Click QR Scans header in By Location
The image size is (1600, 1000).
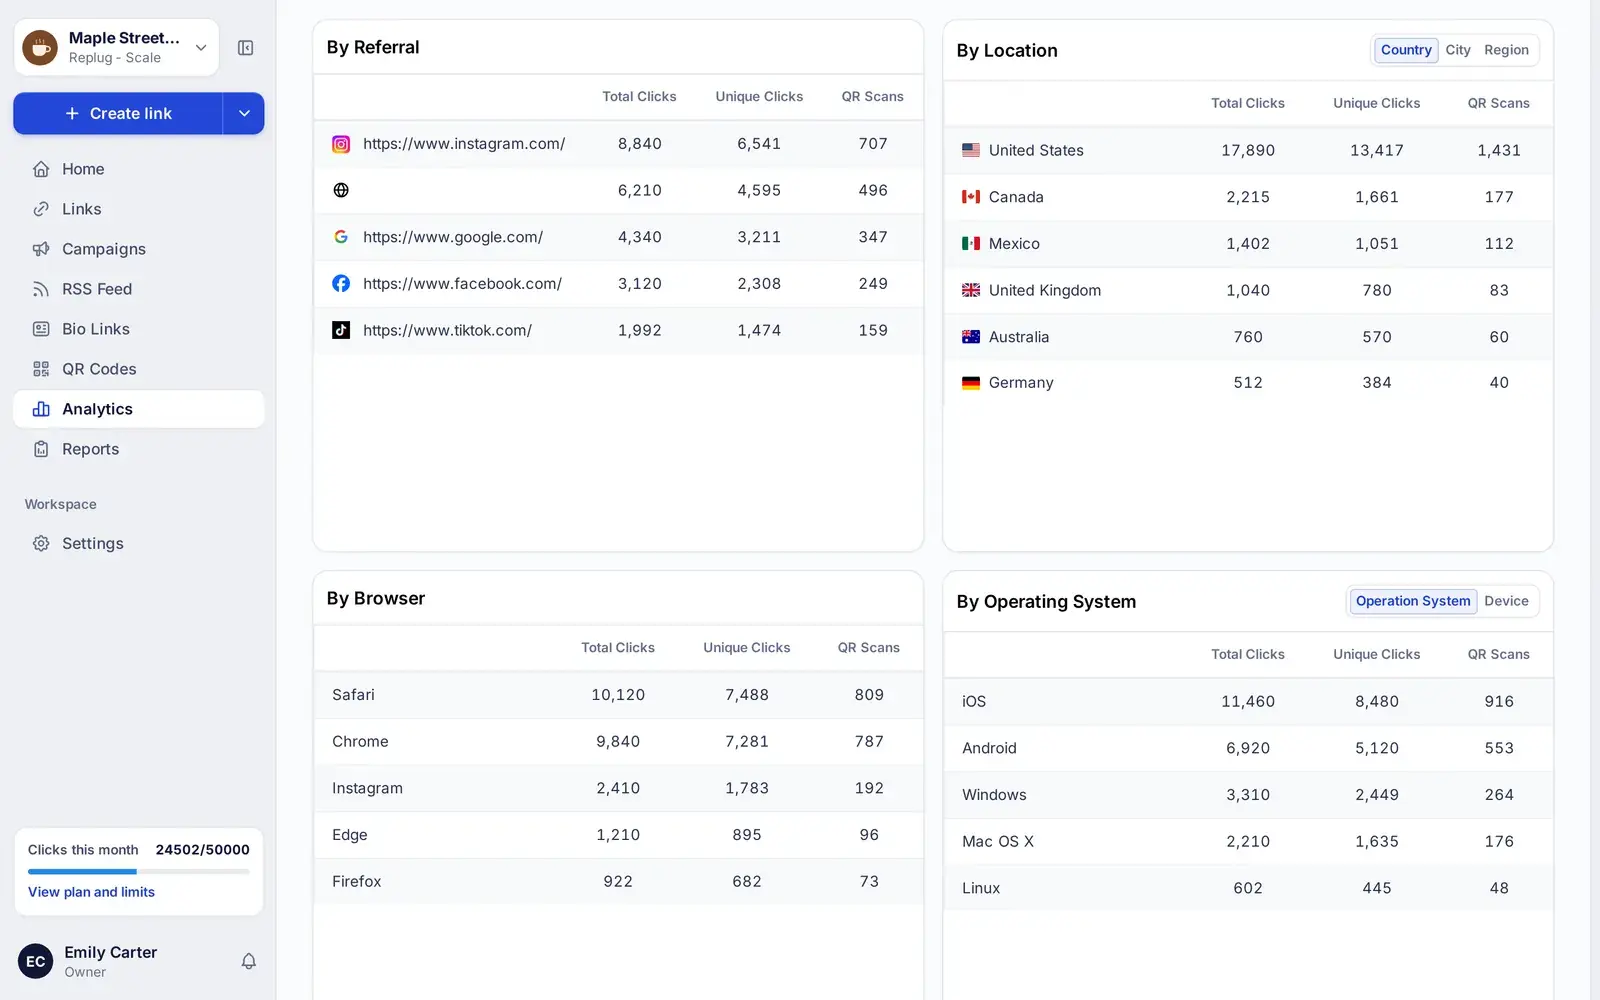1498,103
